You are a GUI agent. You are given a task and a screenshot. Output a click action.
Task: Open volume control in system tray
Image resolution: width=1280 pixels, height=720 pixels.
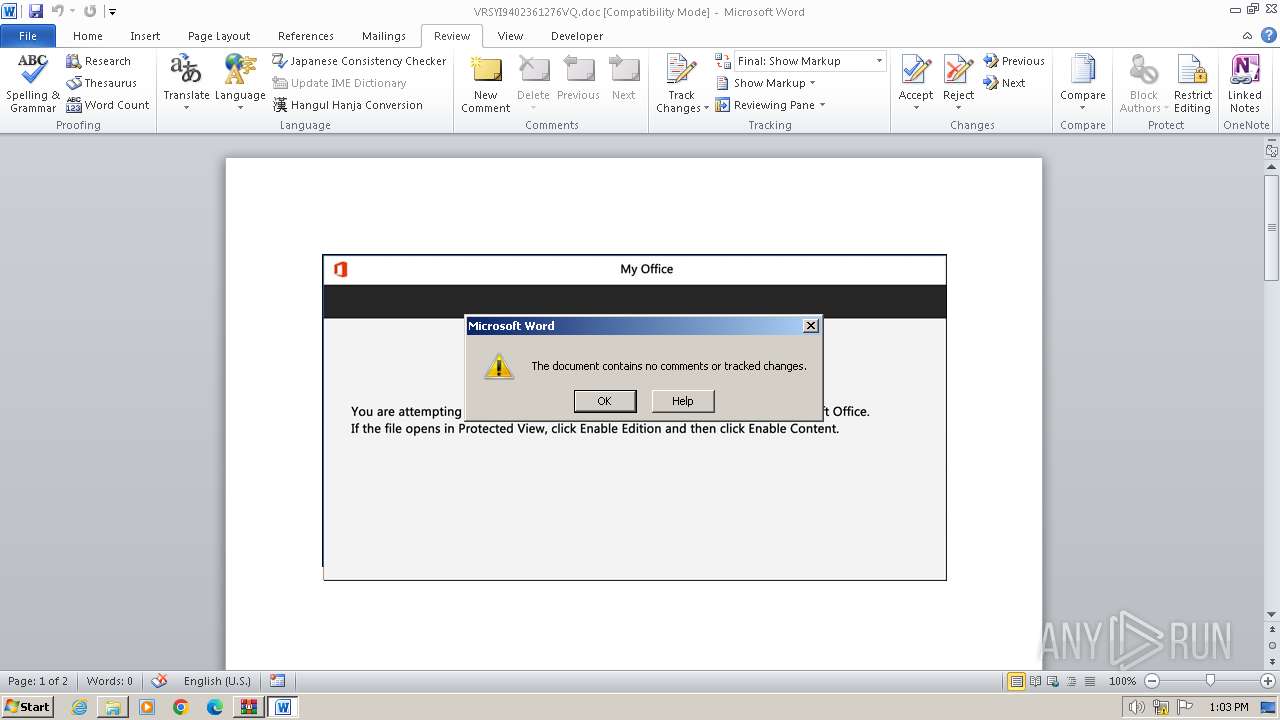[x=1136, y=707]
